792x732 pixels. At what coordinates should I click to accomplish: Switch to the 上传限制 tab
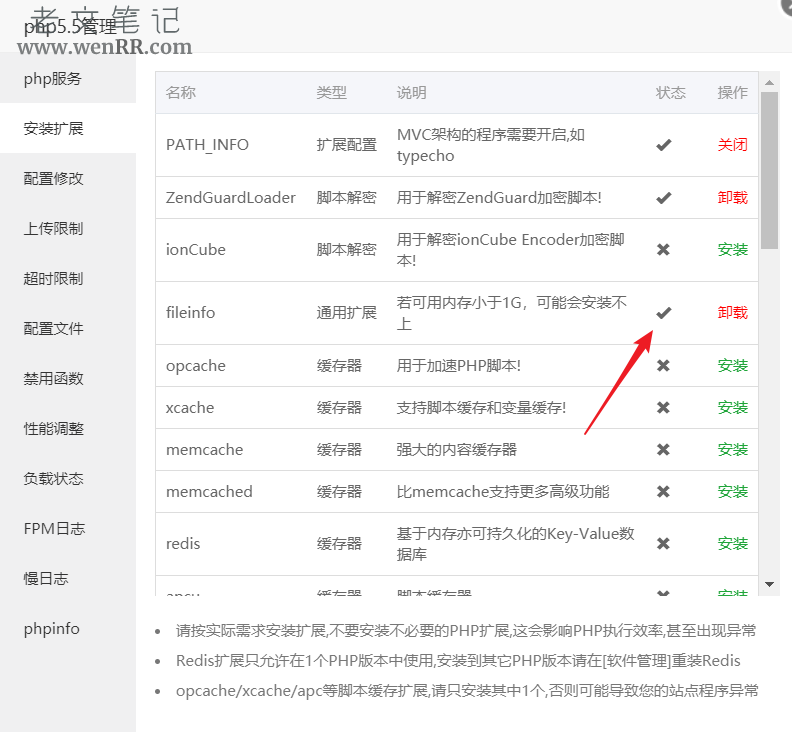click(68, 228)
